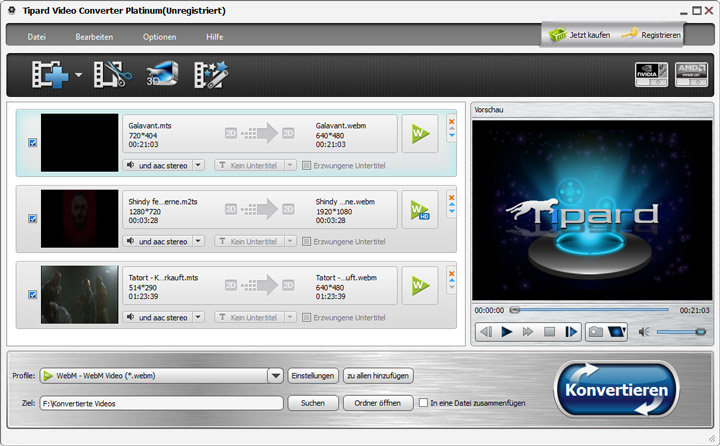Click the Ziel destination path field
720x446 pixels.
[x=162, y=403]
